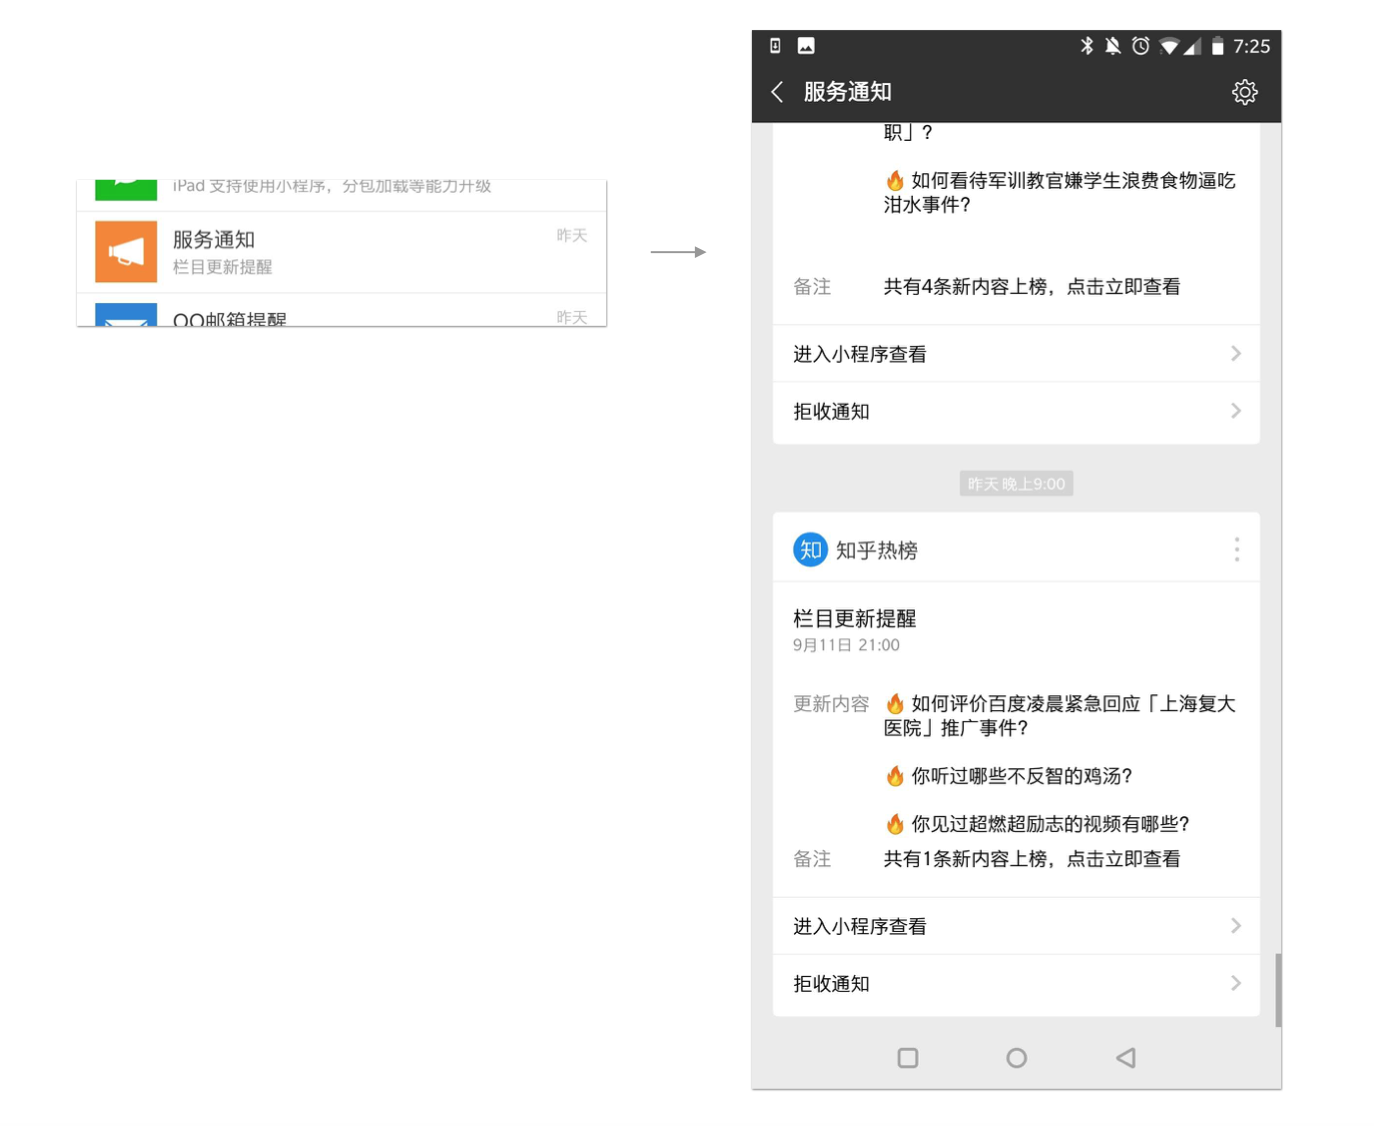Click the scrollbar thumb on phone screen
Screen dimensions: 1374x1126
click(x=1278, y=990)
